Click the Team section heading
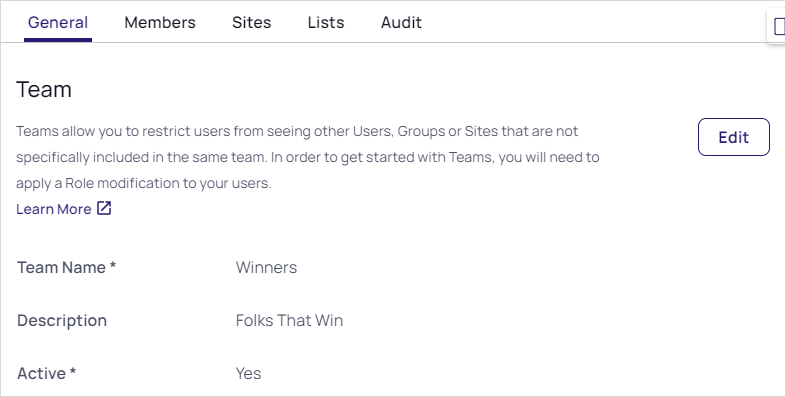786x397 pixels. point(44,90)
